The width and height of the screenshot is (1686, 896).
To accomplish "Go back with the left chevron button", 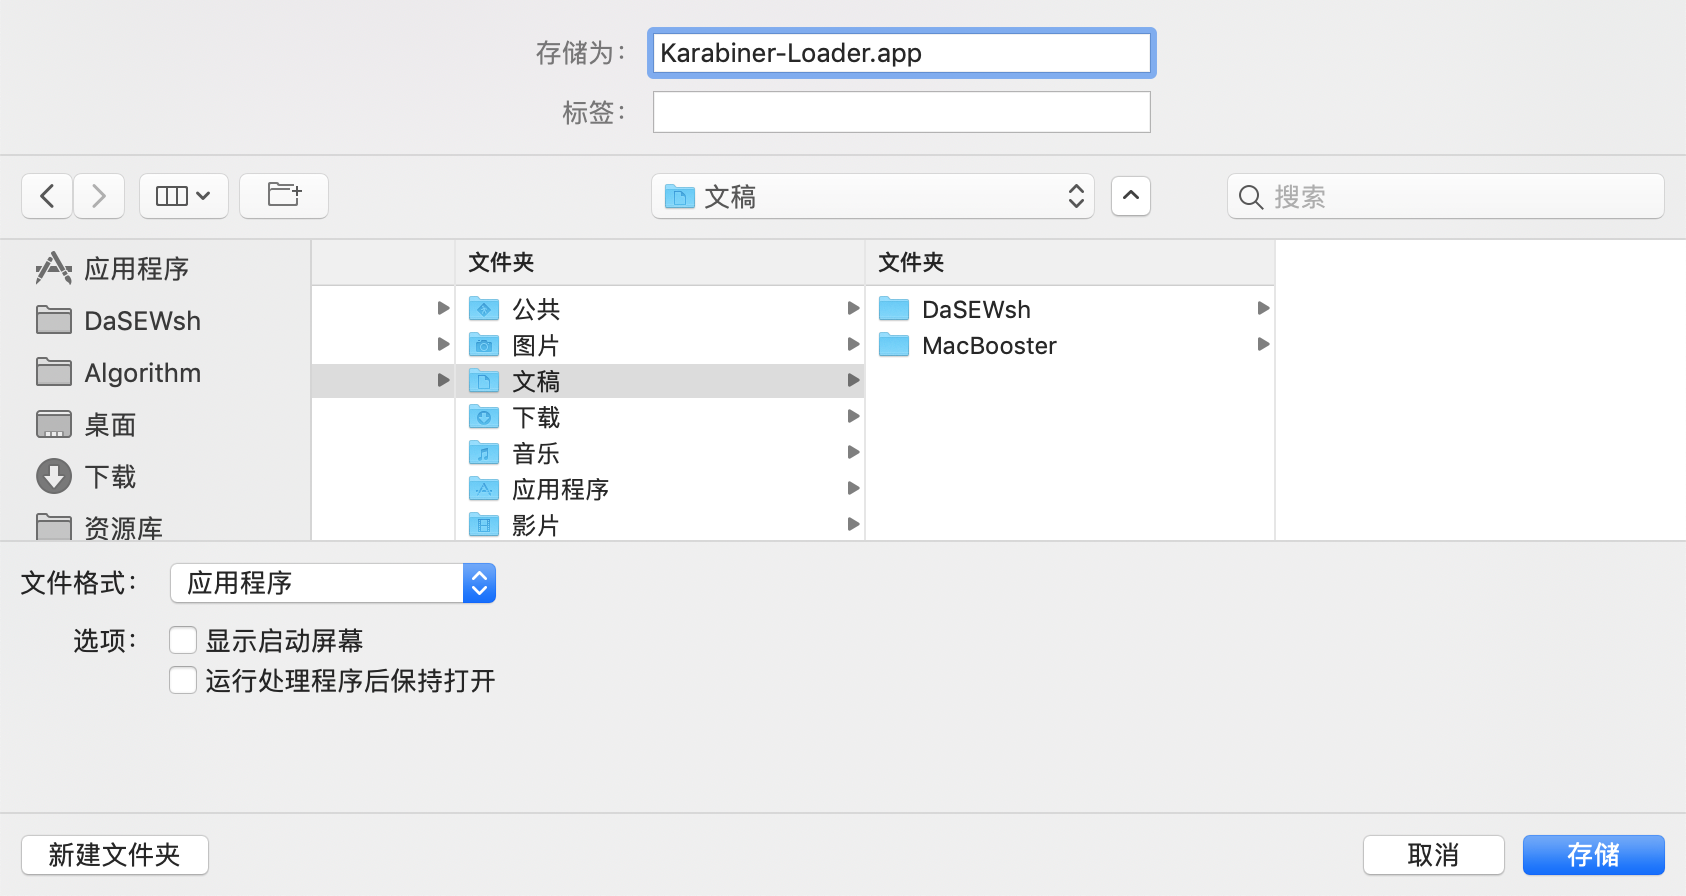I will (47, 196).
